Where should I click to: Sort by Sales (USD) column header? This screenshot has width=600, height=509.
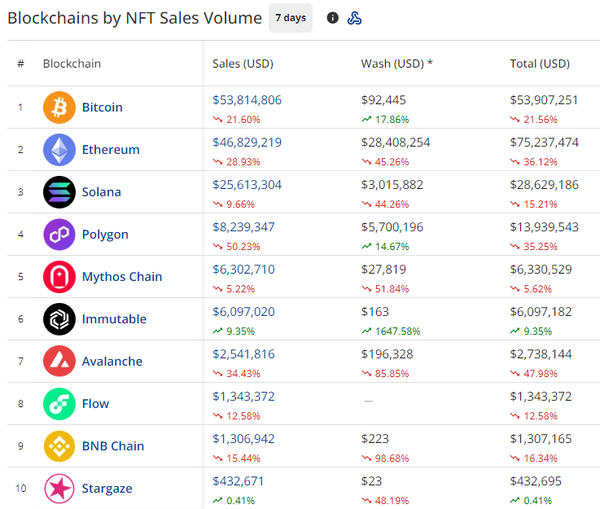(x=242, y=64)
